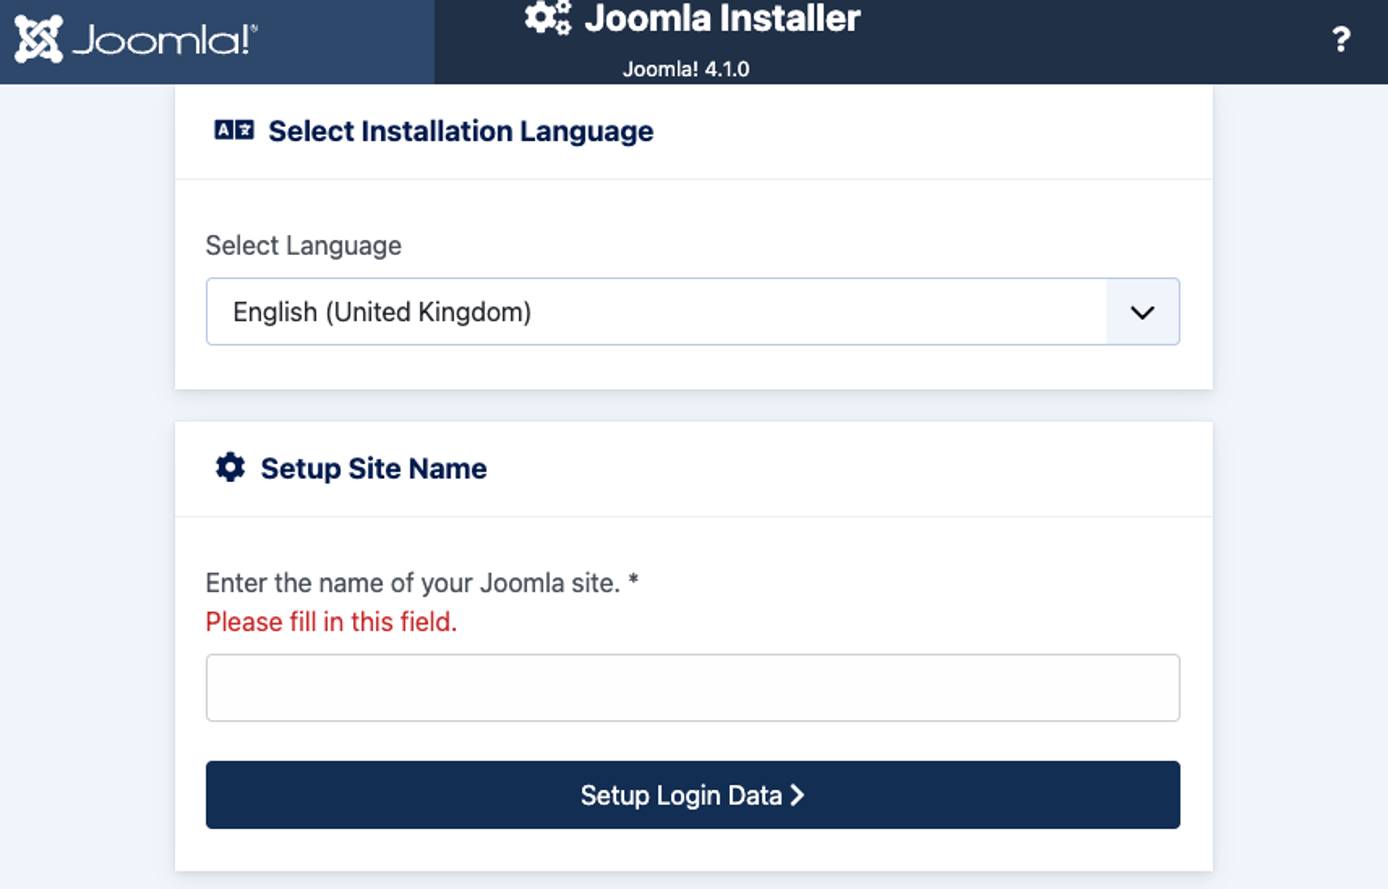Select the Select Installation Language heading

point(459,130)
